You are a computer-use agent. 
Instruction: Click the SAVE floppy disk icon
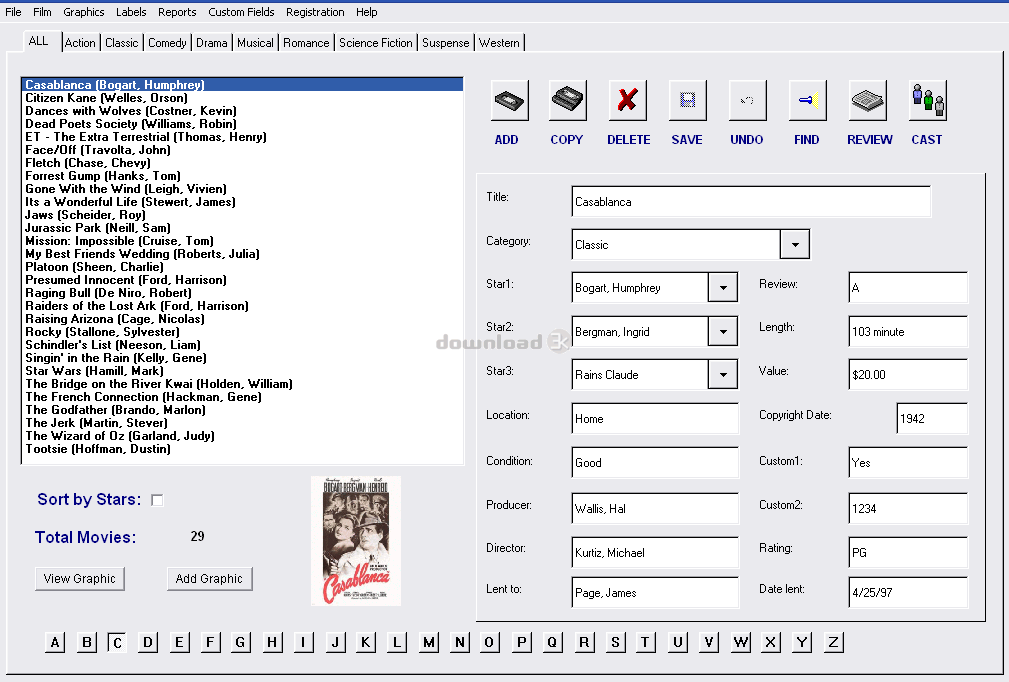(687, 100)
